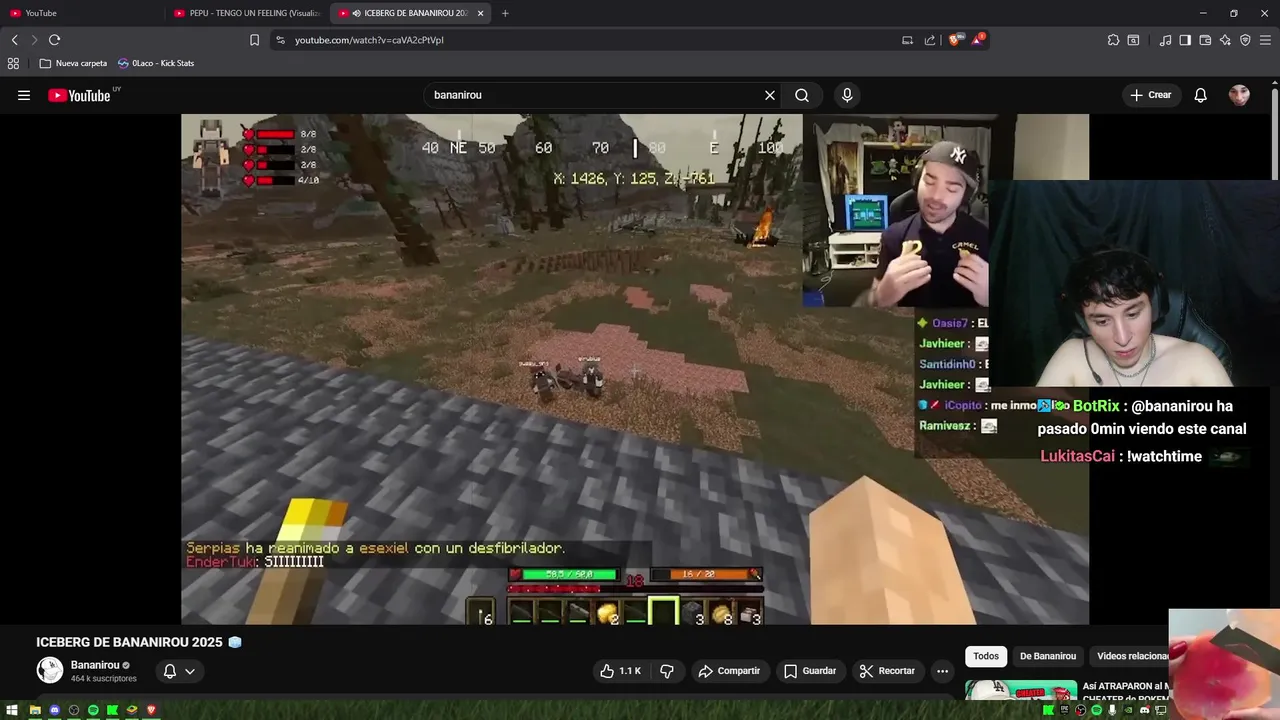The image size is (1280, 720).
Task: Go back with the browser back arrow
Action: click(x=15, y=40)
